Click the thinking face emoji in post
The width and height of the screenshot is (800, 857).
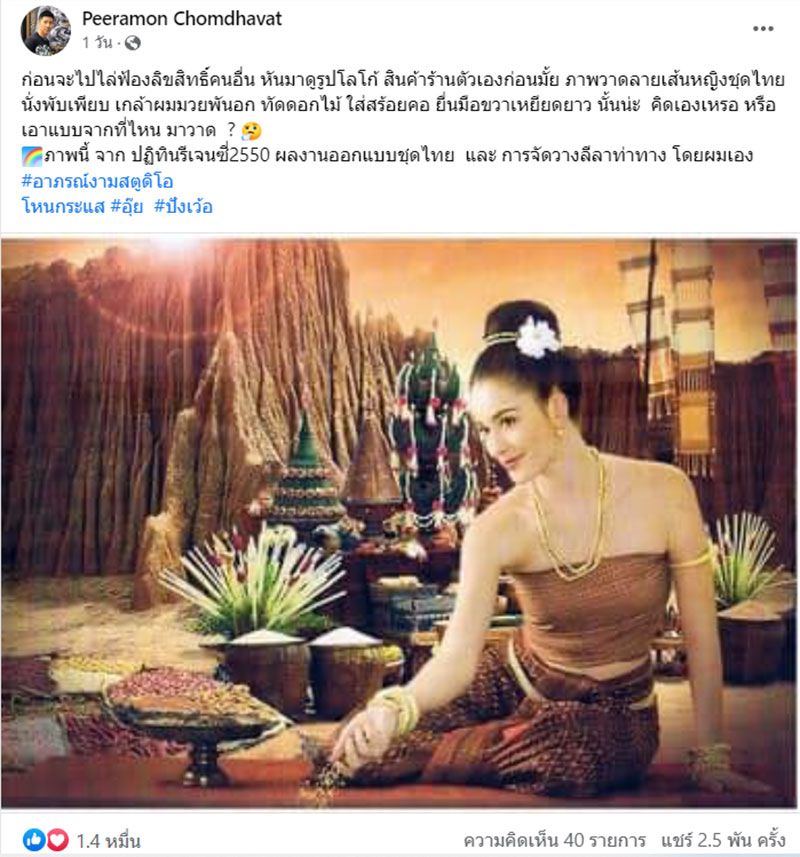(251, 131)
